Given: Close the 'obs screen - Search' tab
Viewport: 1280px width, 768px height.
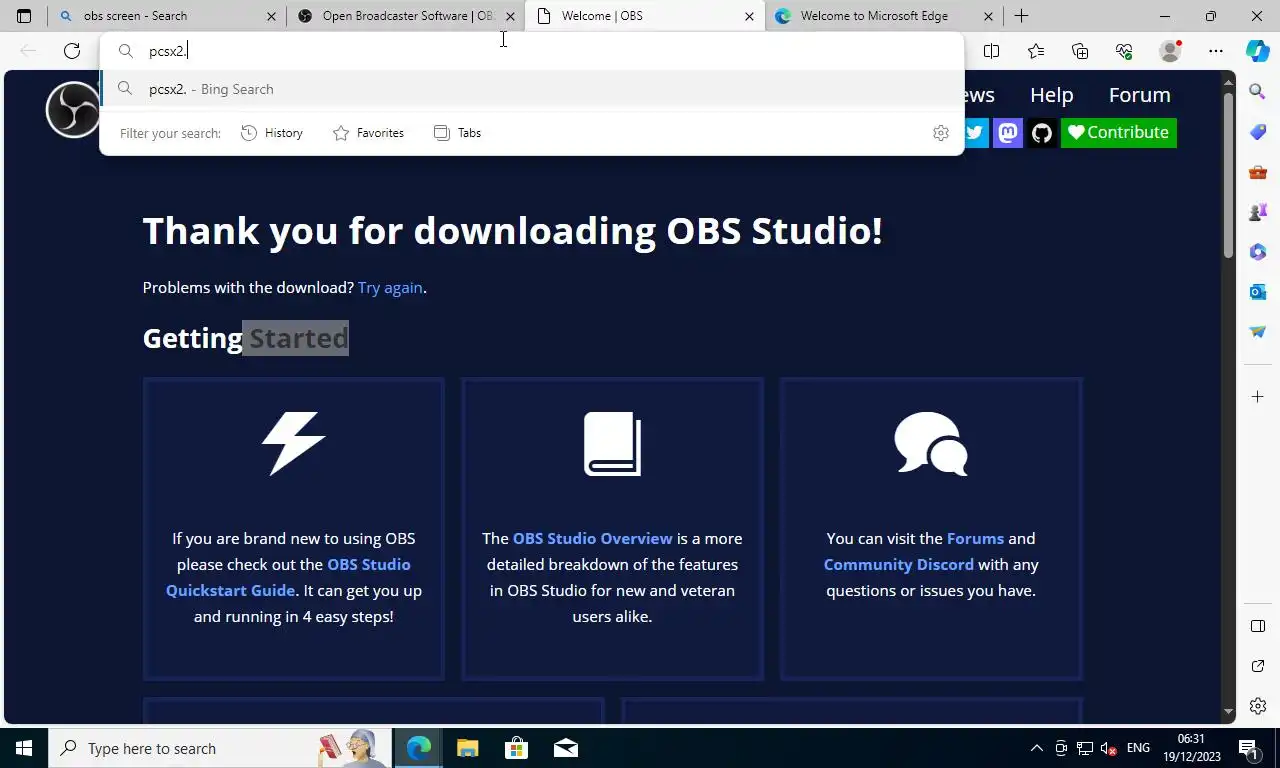Looking at the screenshot, I should point(272,16).
